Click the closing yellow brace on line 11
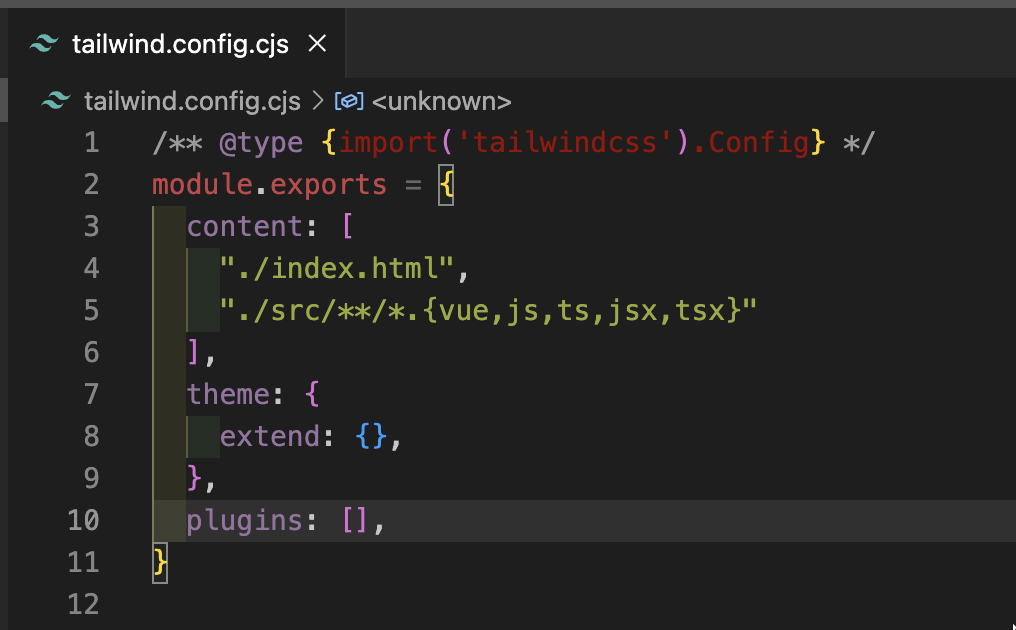Viewport: 1016px width, 630px height. tap(160, 562)
